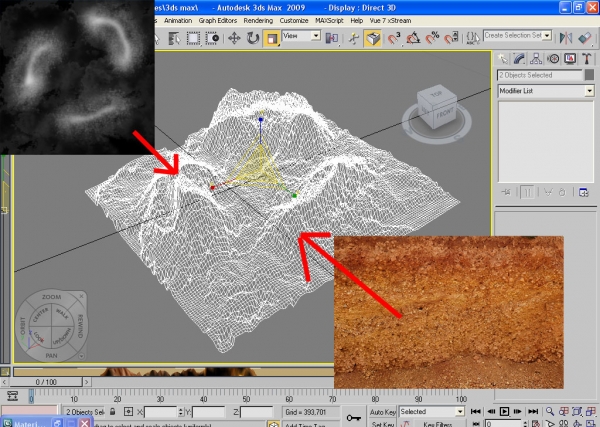This screenshot has height=427, width=600.
Task: Switch to the Create command panel tab
Action: (502, 59)
